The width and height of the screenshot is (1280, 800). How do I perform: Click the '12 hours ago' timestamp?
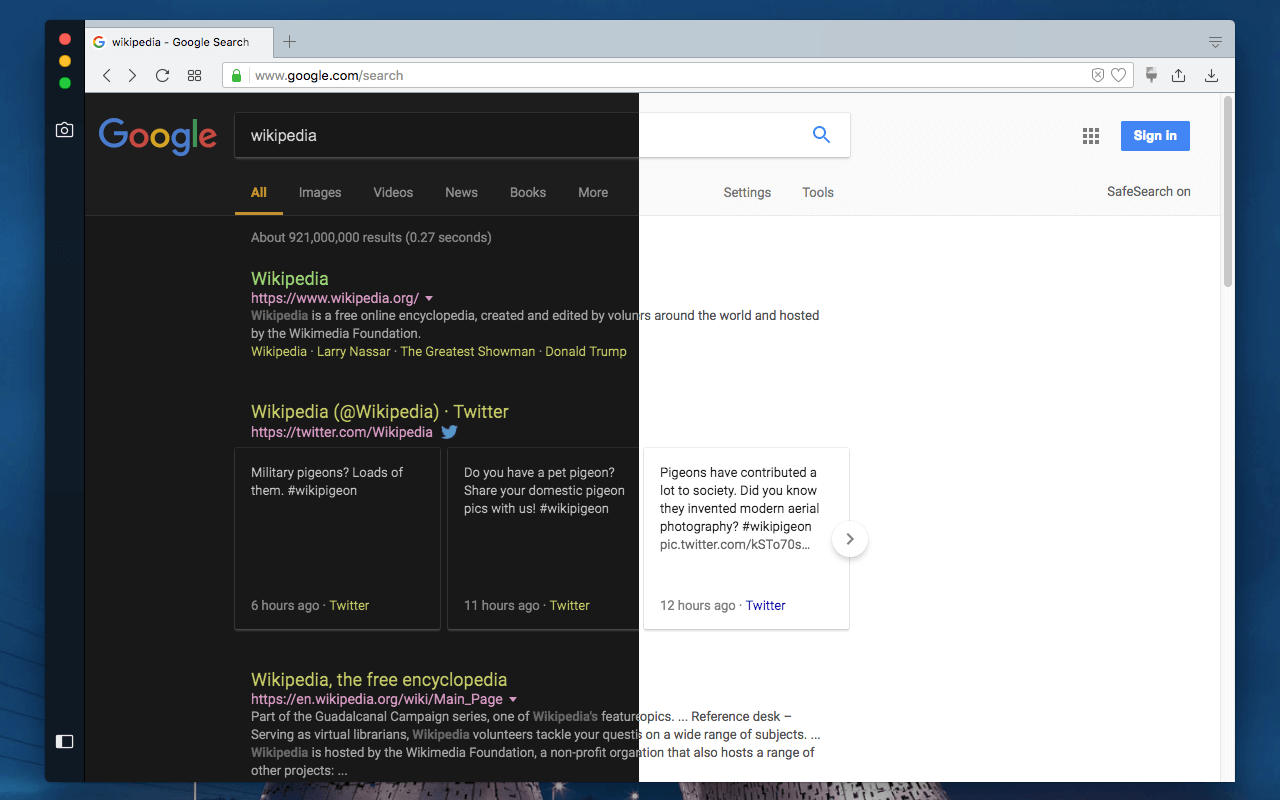tap(698, 606)
